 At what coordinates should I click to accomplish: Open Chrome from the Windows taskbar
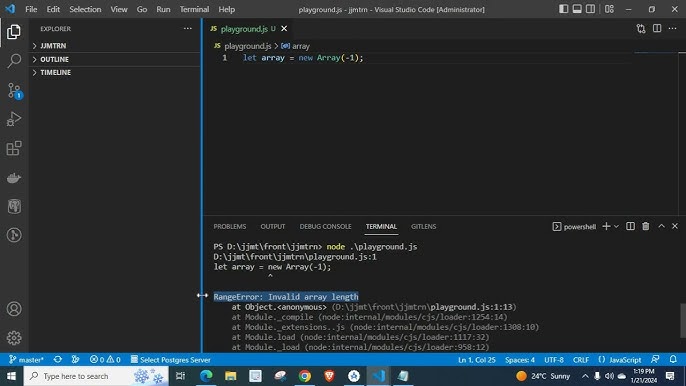[x=305, y=375]
